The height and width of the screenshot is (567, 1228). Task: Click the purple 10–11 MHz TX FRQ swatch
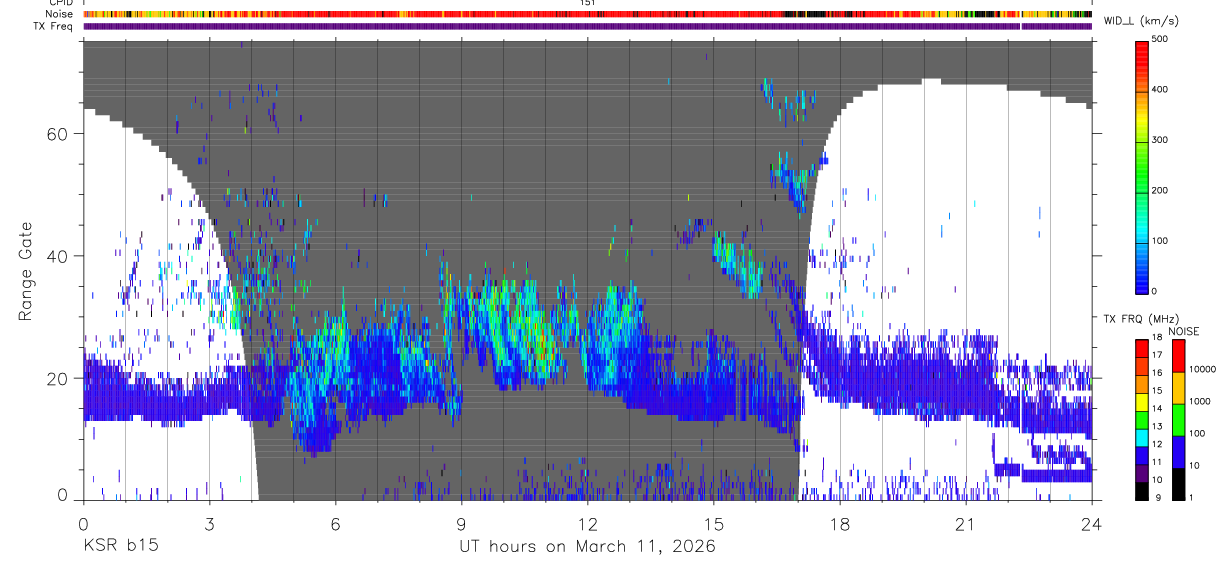(1142, 473)
